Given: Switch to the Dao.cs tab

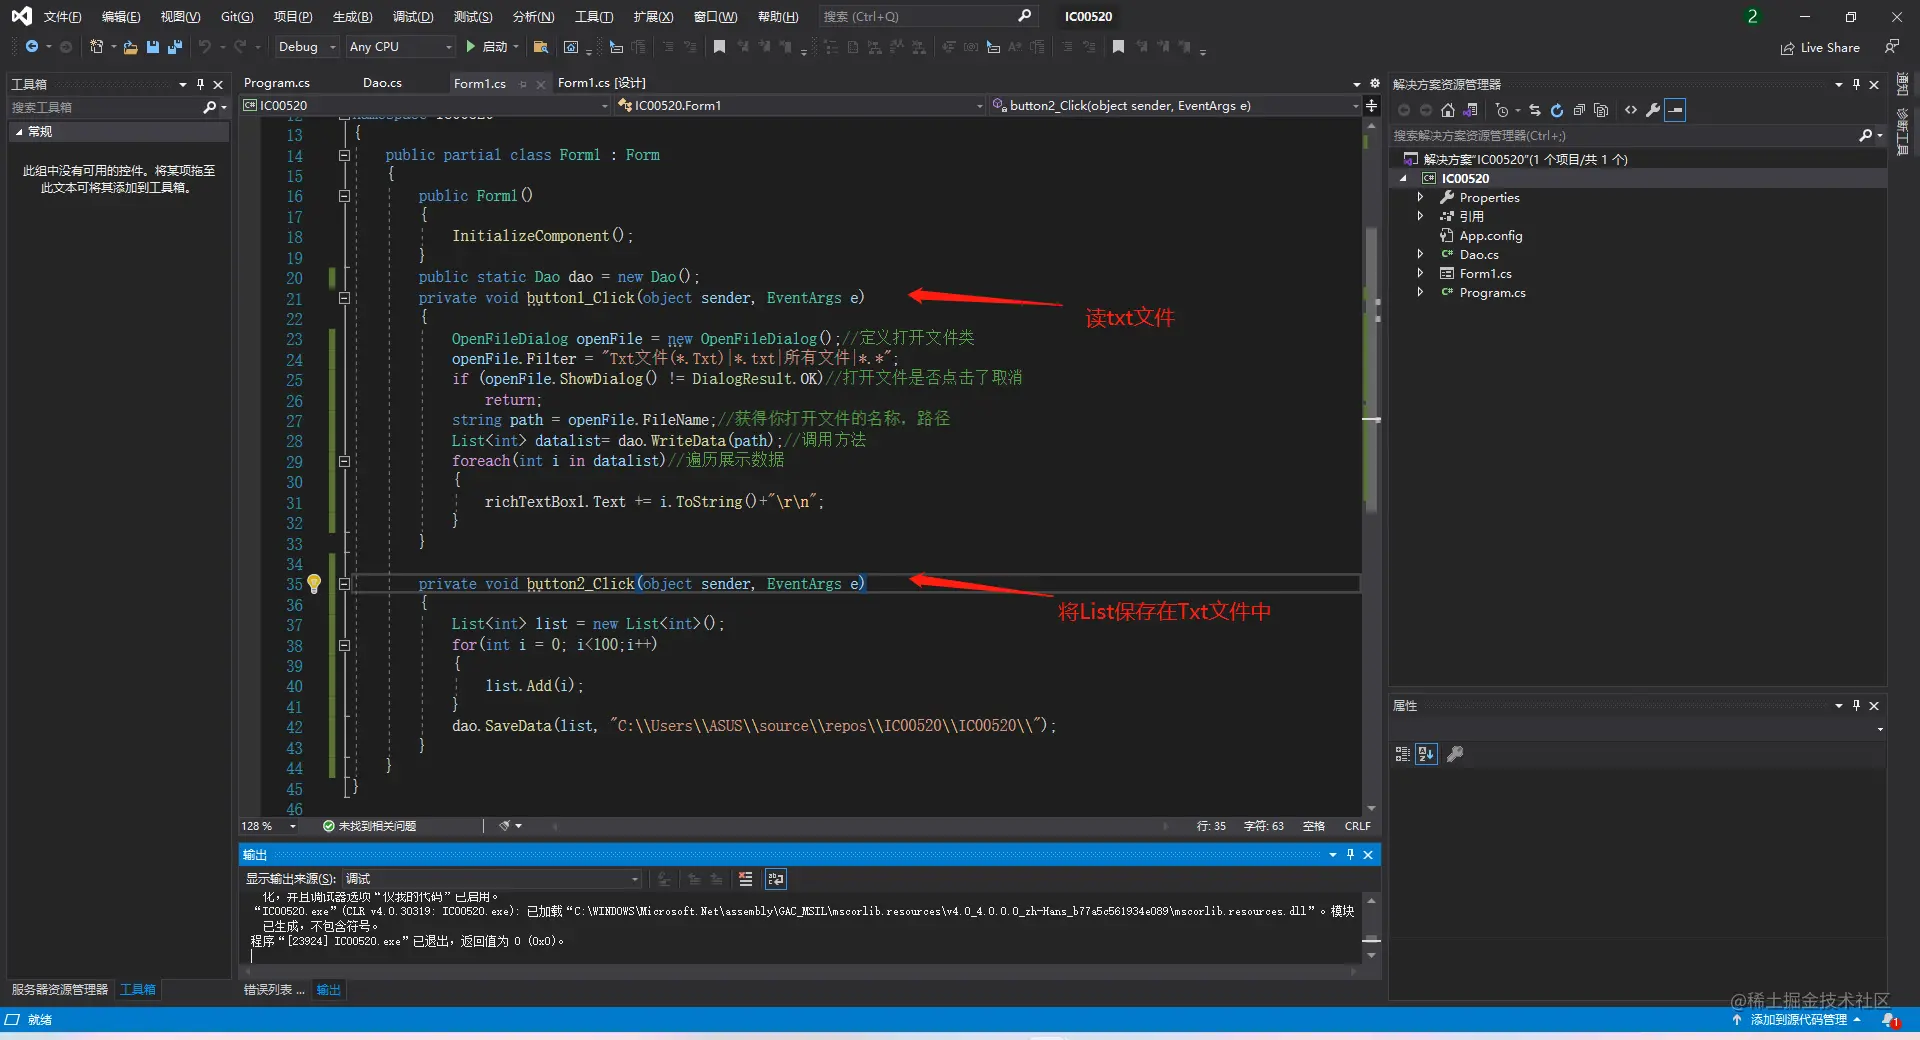Looking at the screenshot, I should pyautogui.click(x=382, y=83).
